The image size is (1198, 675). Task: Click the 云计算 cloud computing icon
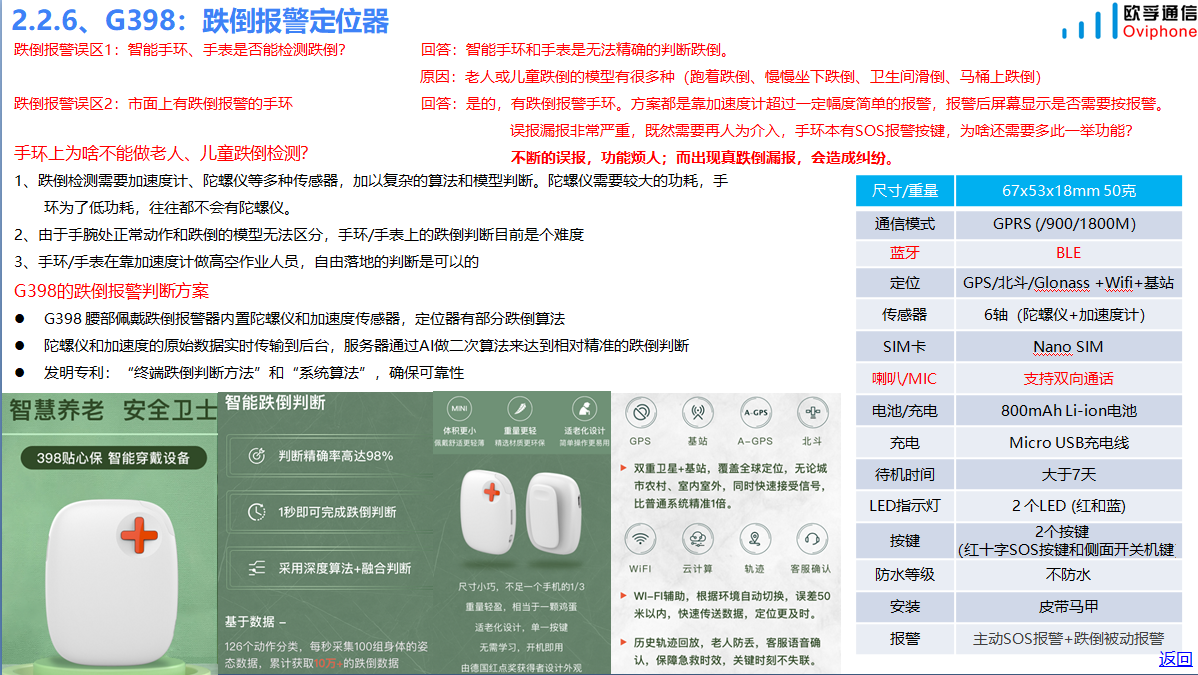698,540
